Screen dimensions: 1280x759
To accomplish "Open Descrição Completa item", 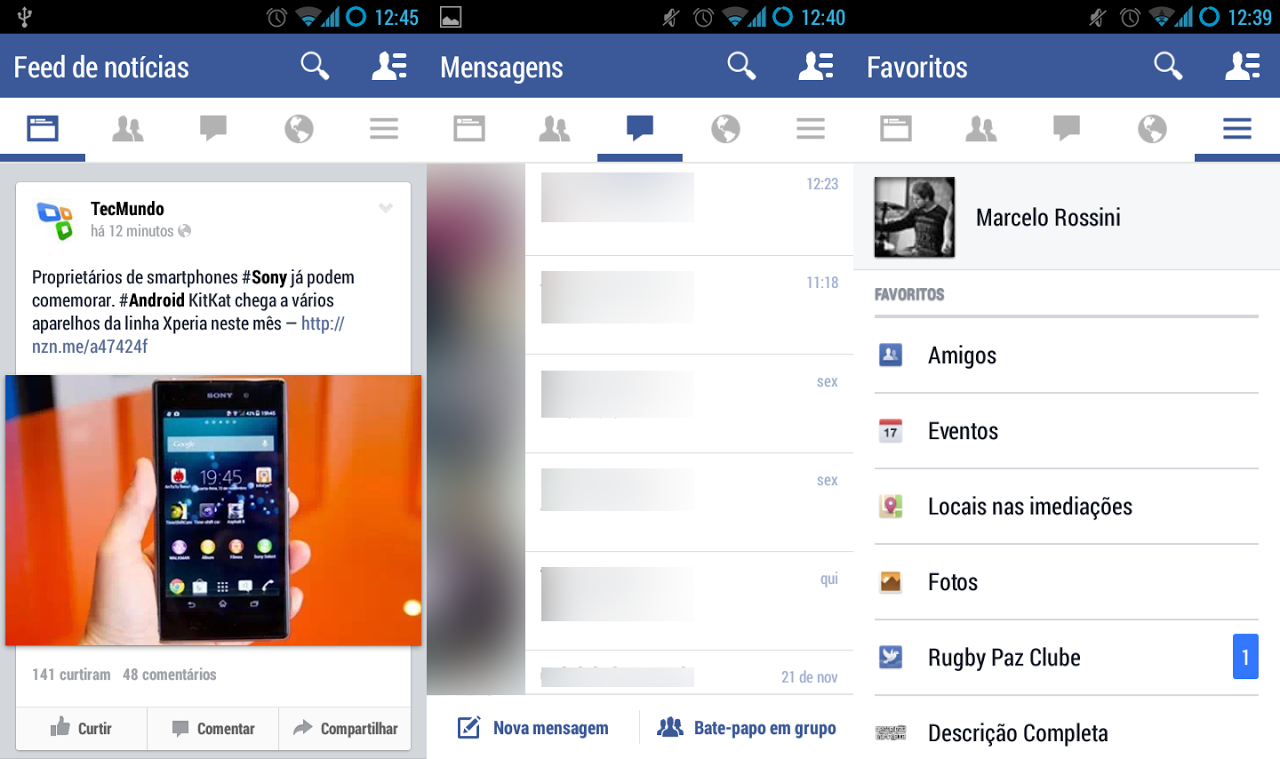I will click(x=1066, y=733).
